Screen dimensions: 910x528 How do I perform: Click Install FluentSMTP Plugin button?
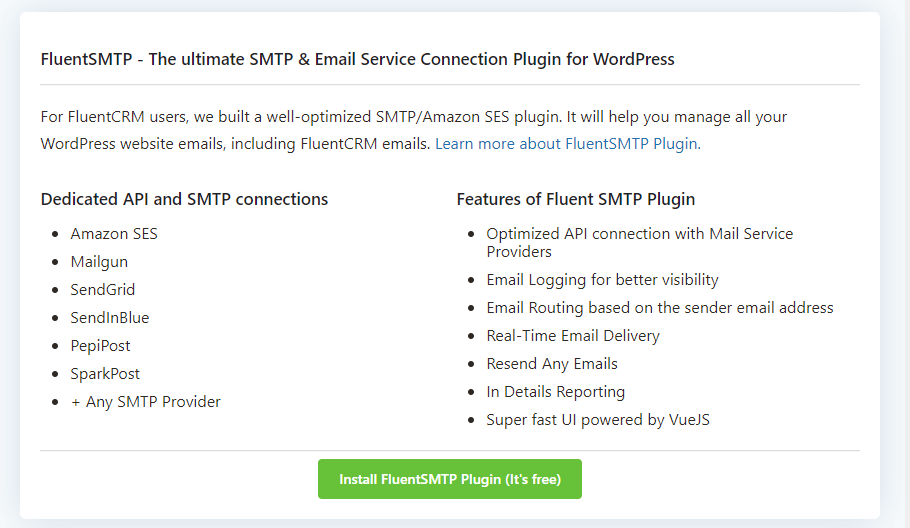[450, 479]
